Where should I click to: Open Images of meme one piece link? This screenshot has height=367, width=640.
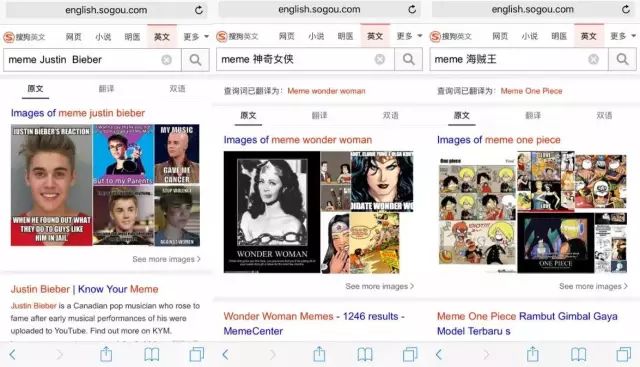pyautogui.click(x=498, y=140)
